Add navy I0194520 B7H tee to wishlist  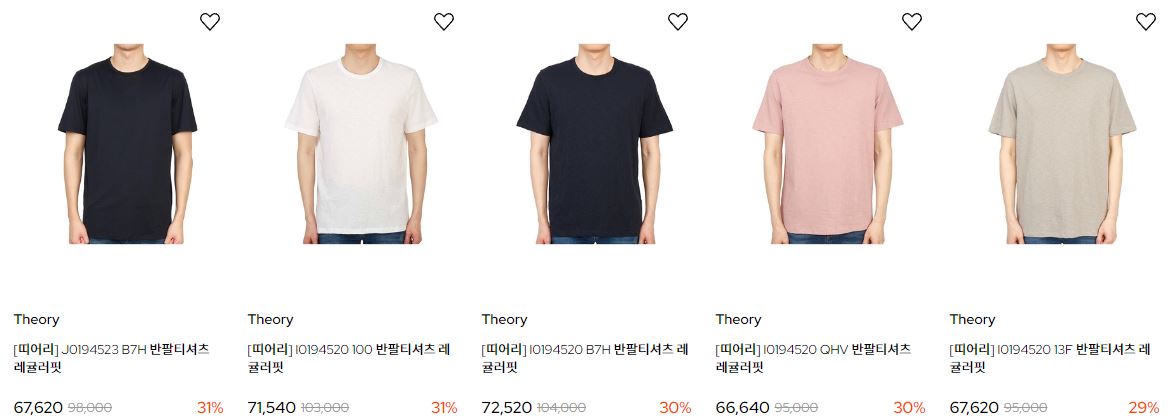[678, 22]
